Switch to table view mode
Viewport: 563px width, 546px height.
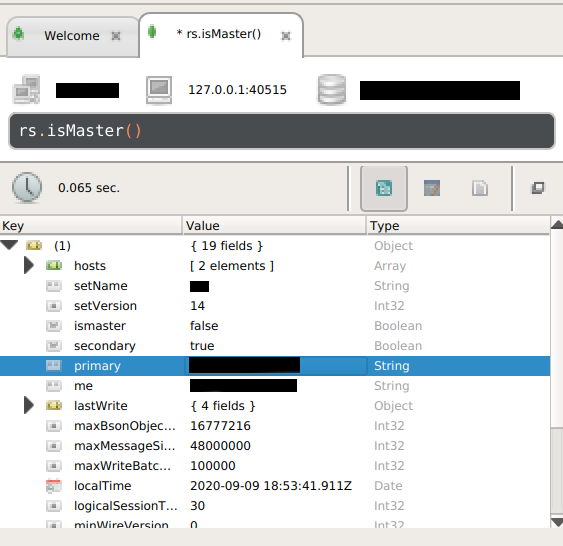point(432,188)
